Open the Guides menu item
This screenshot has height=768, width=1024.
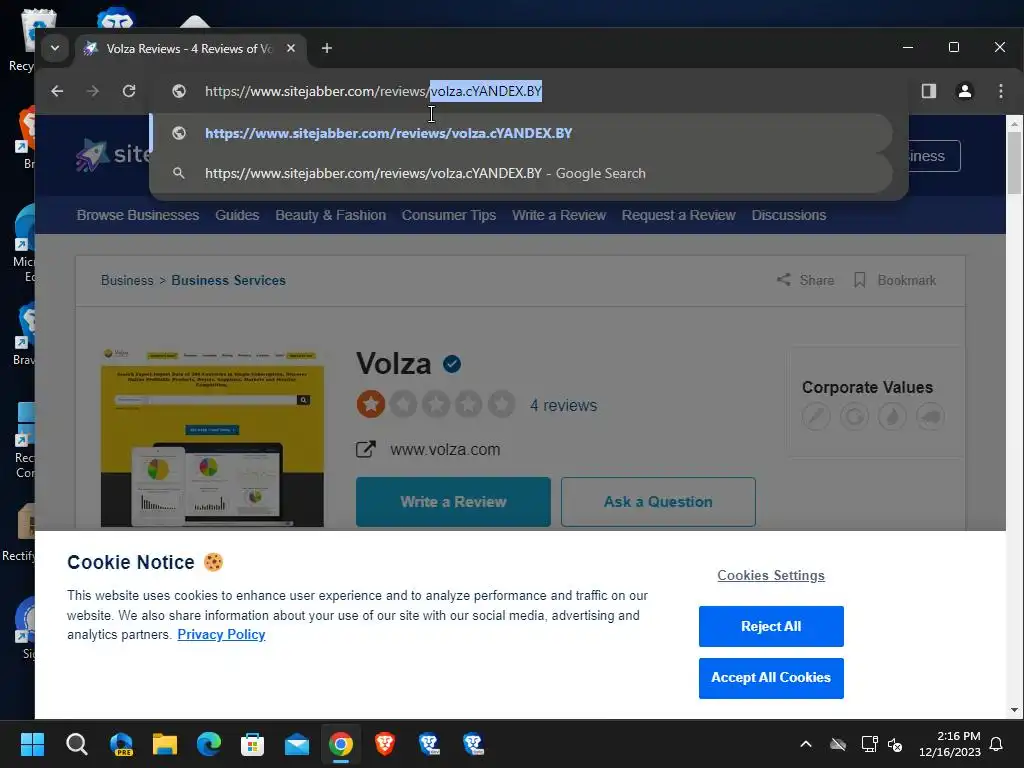237,215
